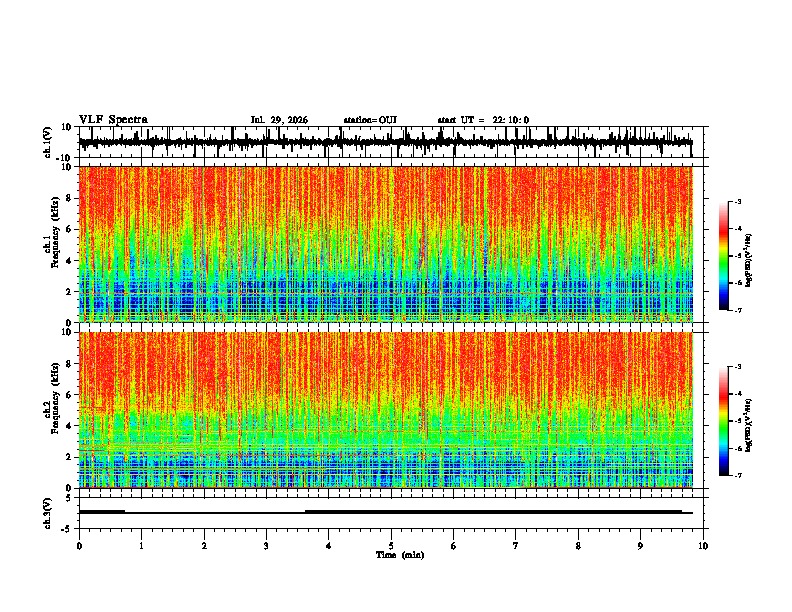This screenshot has width=792, height=612.
Task: Click the "-3" tick on ch.2 colorbar
Action: coord(737,367)
